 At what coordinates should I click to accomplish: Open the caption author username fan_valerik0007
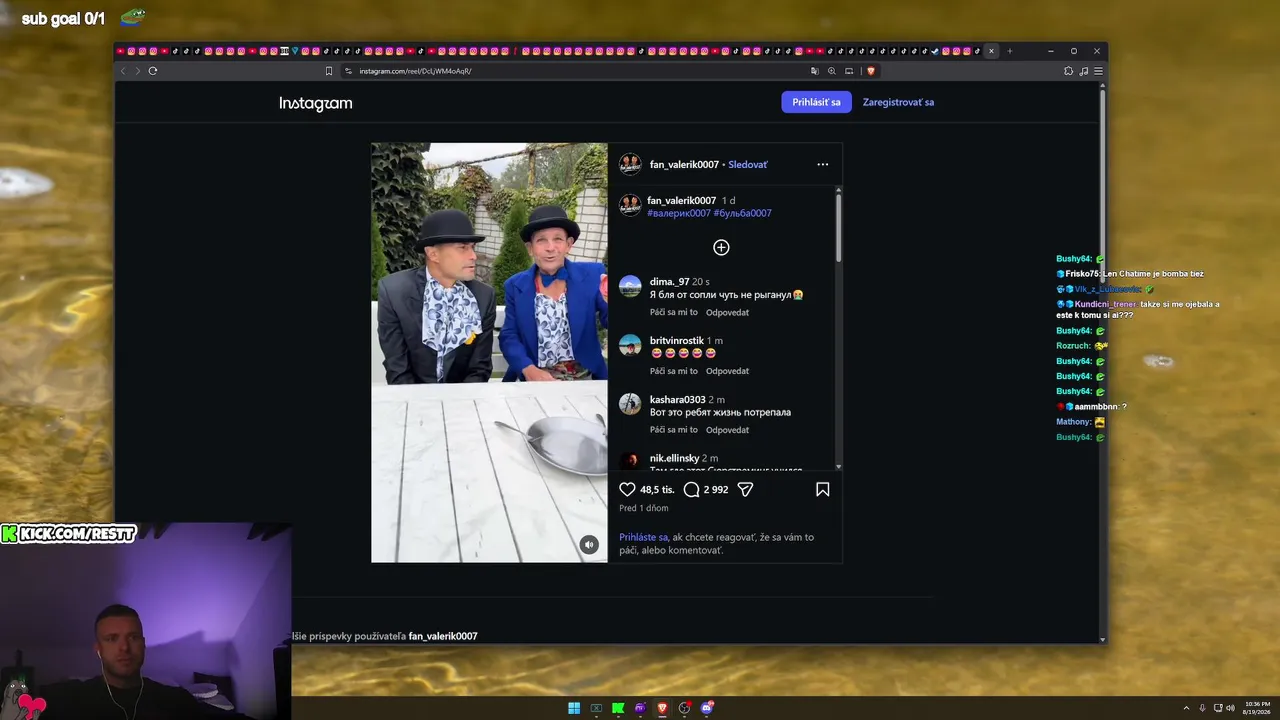pos(682,201)
